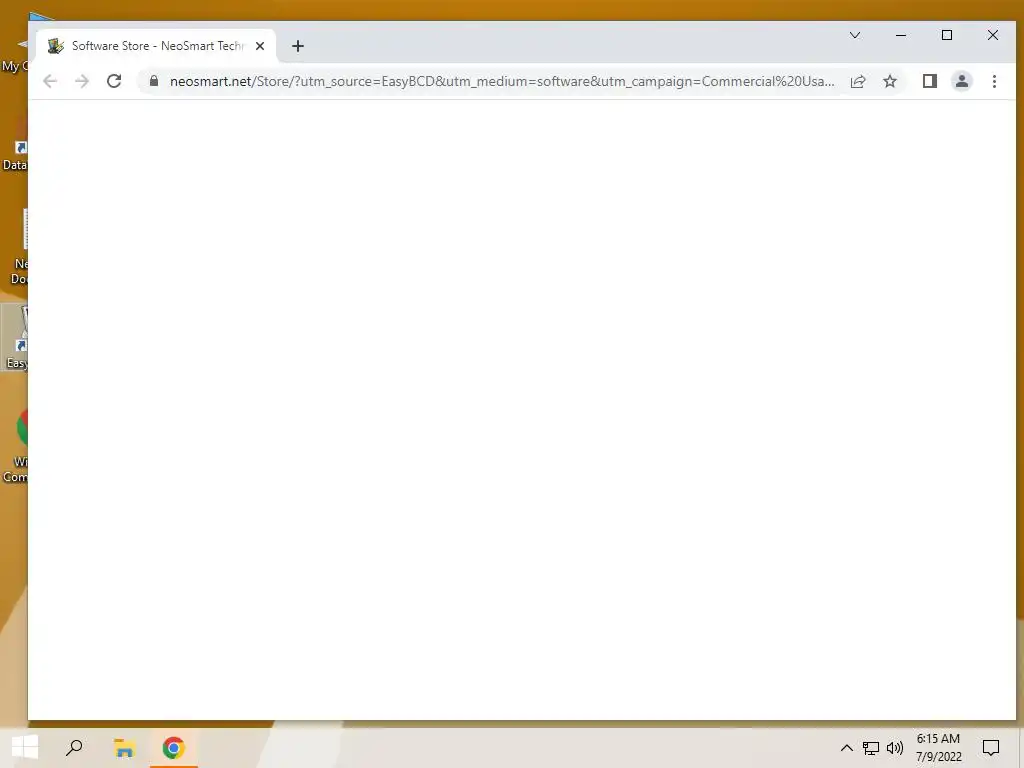Open the volume speaker tray icon
1024x768 pixels.
pyautogui.click(x=895, y=748)
